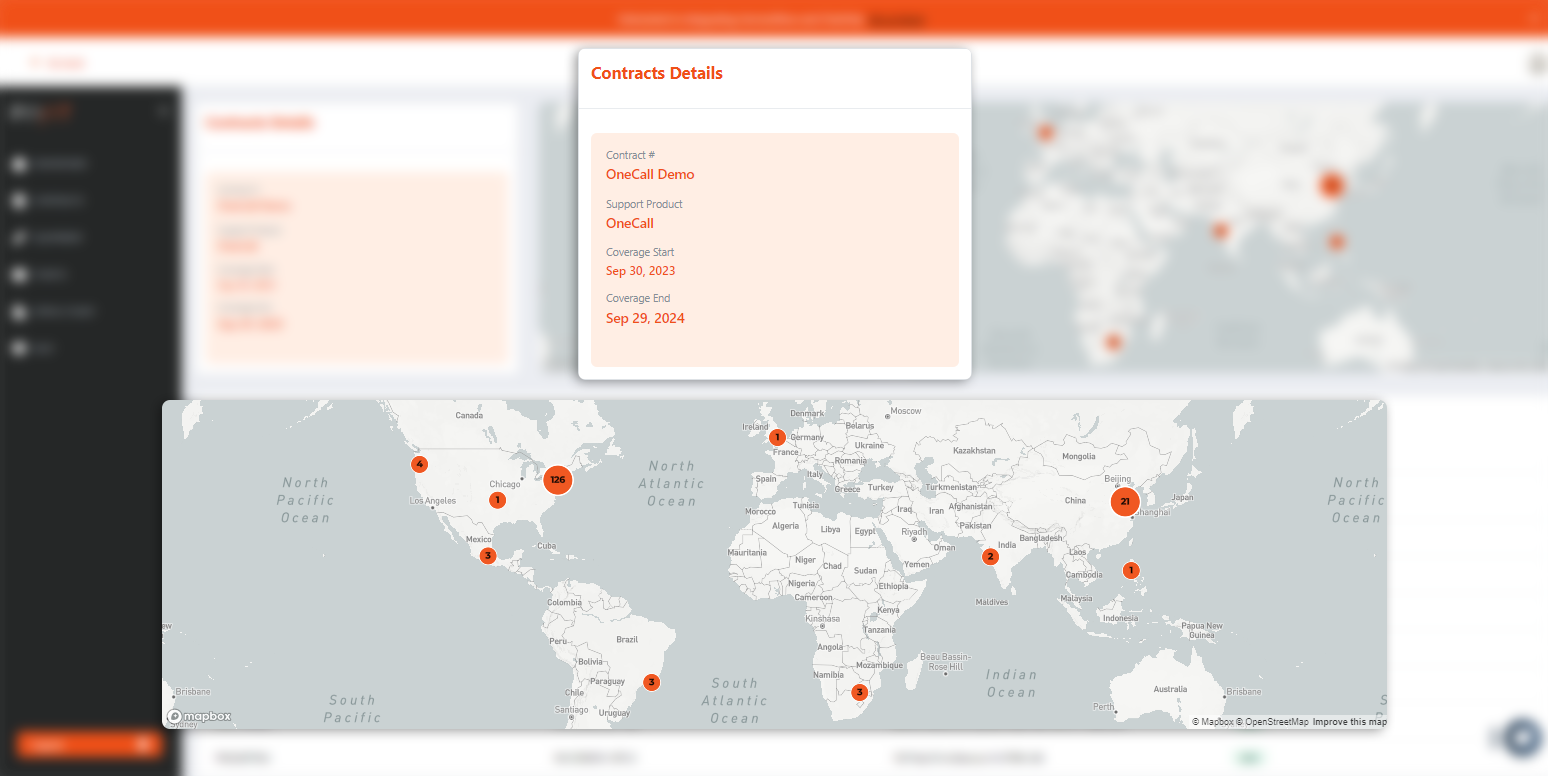Click the Mapbox logo on the map

point(199,716)
